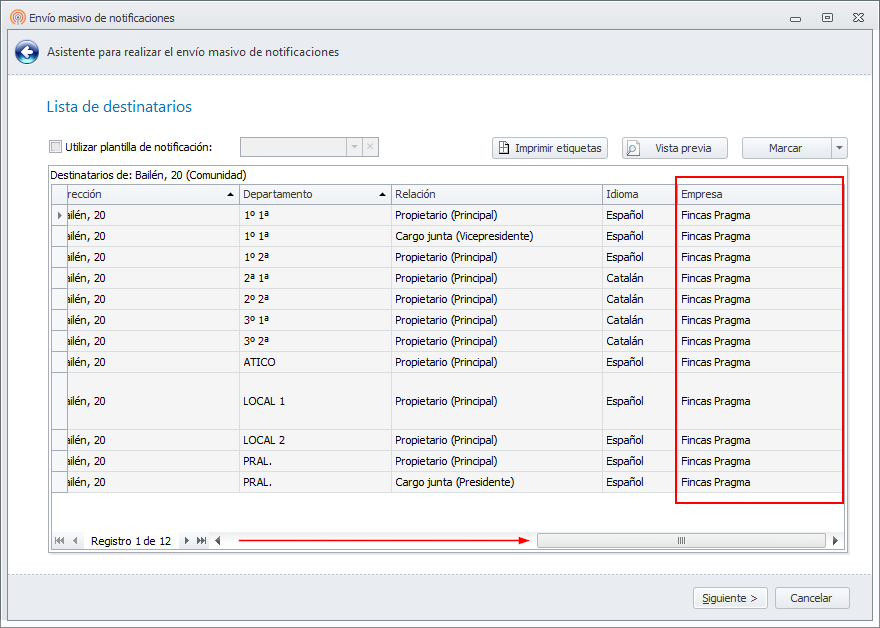
Task: Go to the previous record
Action: click(x=75, y=541)
